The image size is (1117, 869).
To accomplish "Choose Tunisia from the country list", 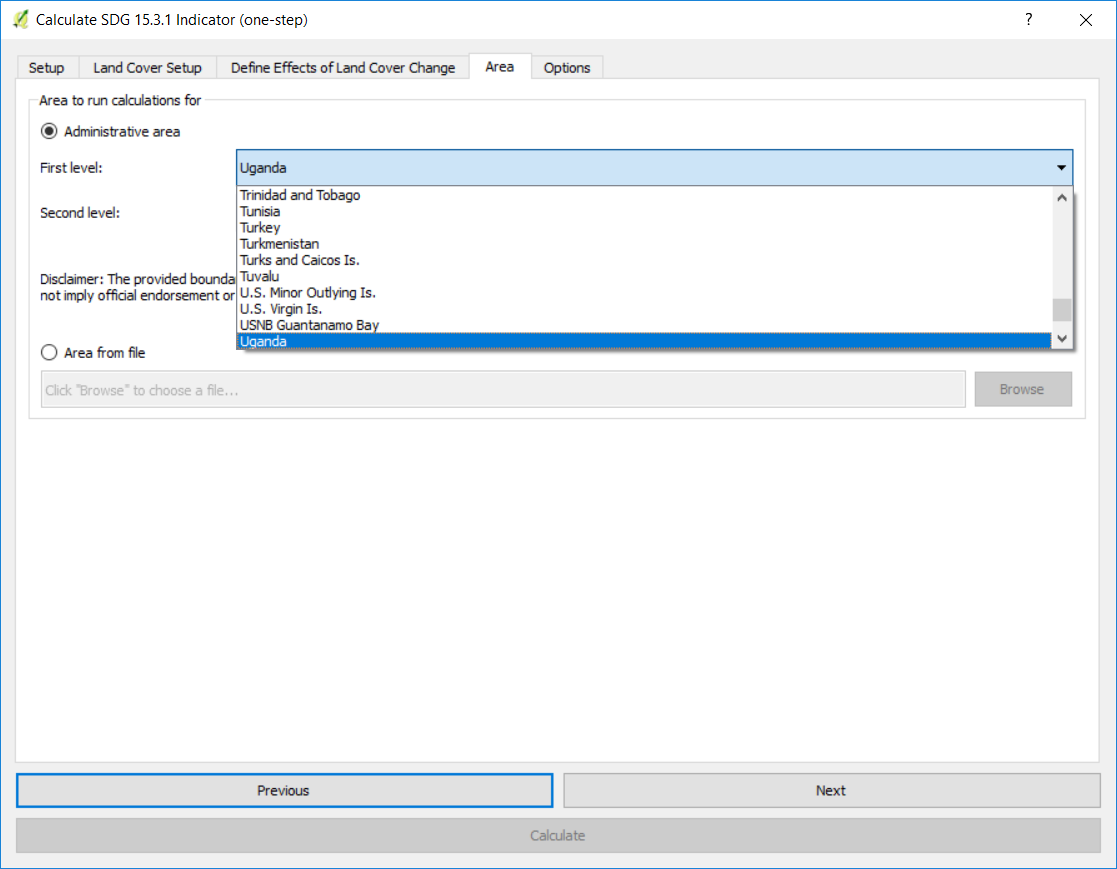I will (260, 211).
